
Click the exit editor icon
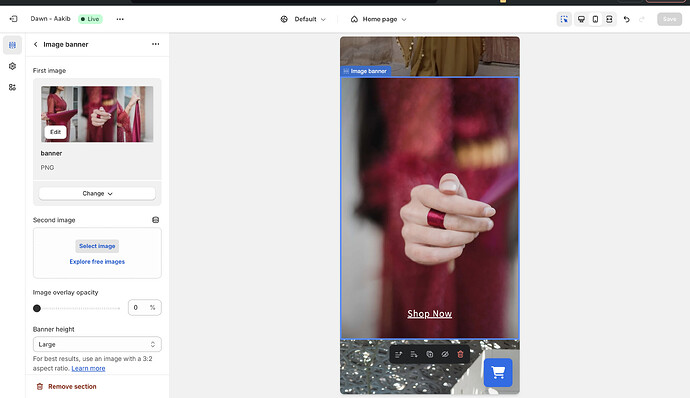point(13,19)
